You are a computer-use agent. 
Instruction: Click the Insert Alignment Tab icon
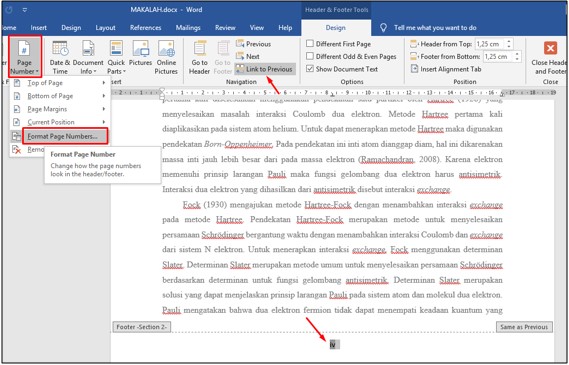click(x=414, y=69)
